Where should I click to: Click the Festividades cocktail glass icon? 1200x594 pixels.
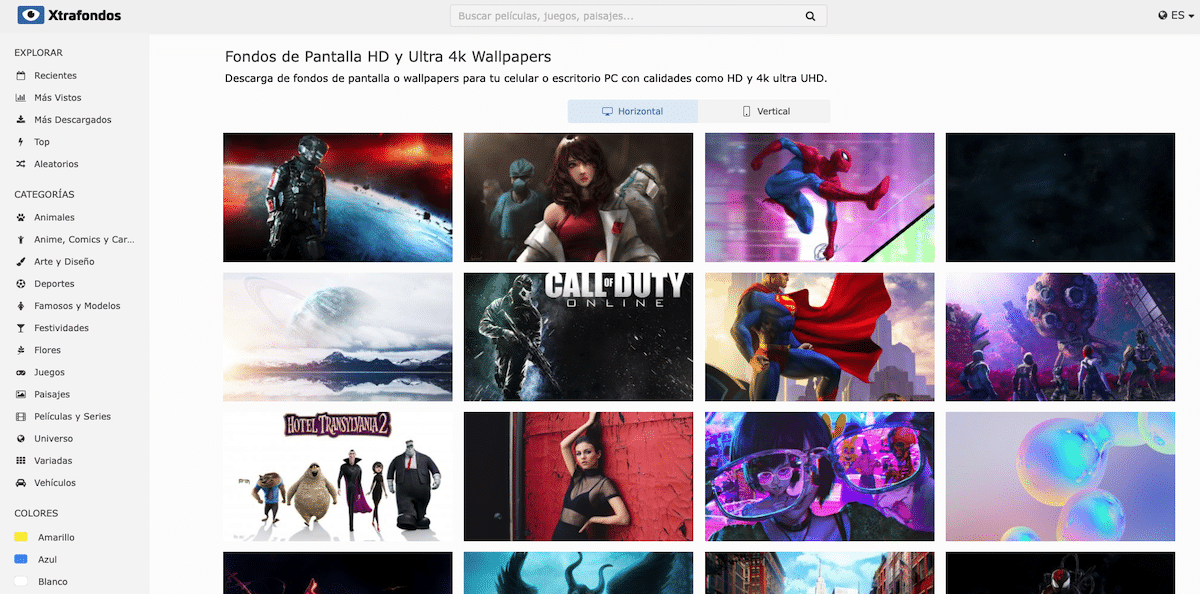click(x=21, y=328)
